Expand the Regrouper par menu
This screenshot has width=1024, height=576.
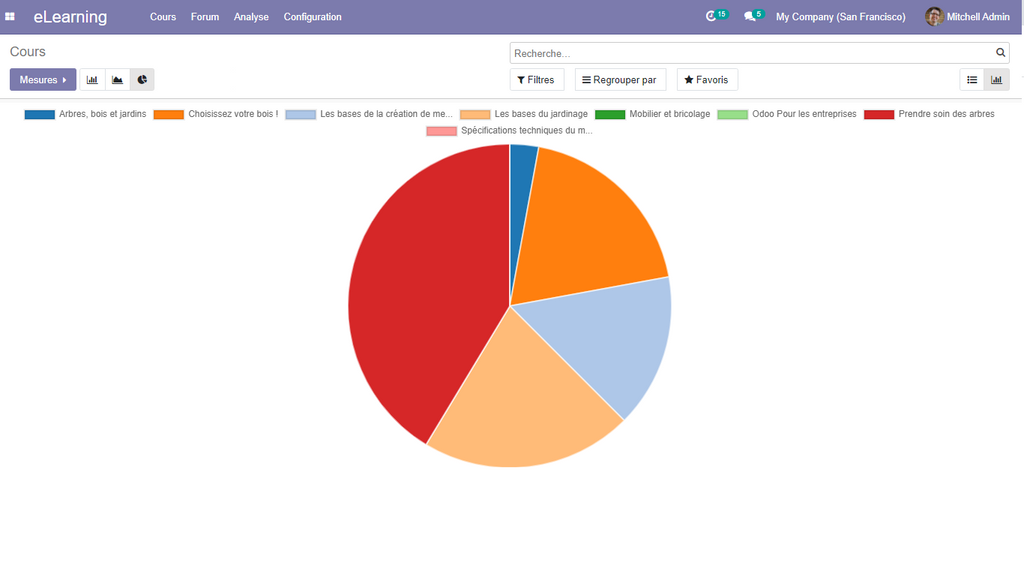pos(620,80)
